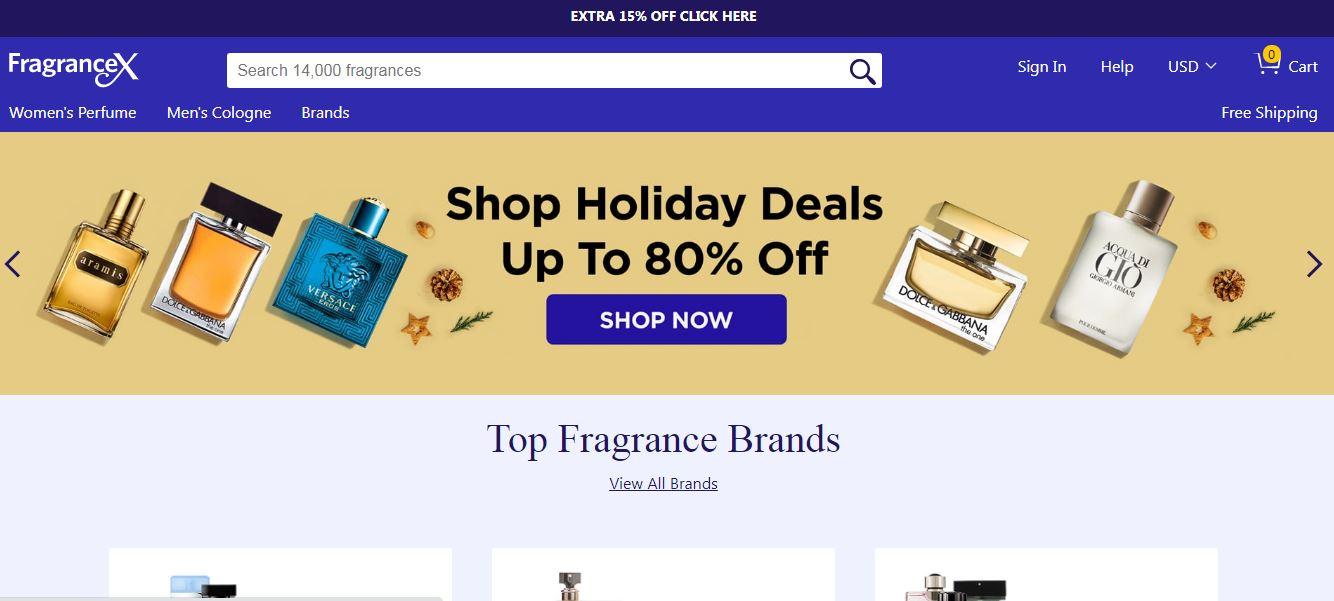Go to previous banner slide arrow
This screenshot has height=601, width=1334.
tap(13, 264)
